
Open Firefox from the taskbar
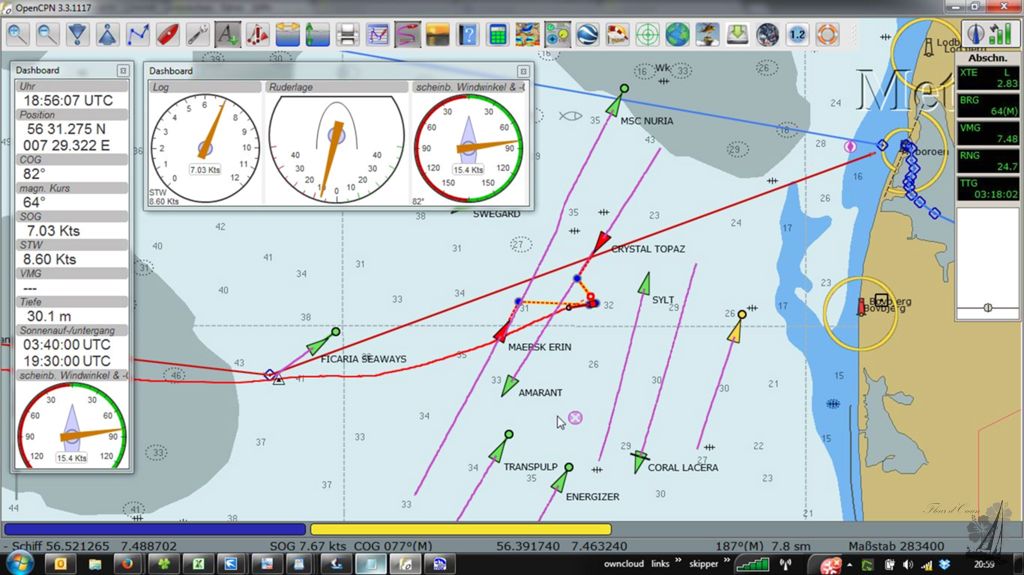128,564
